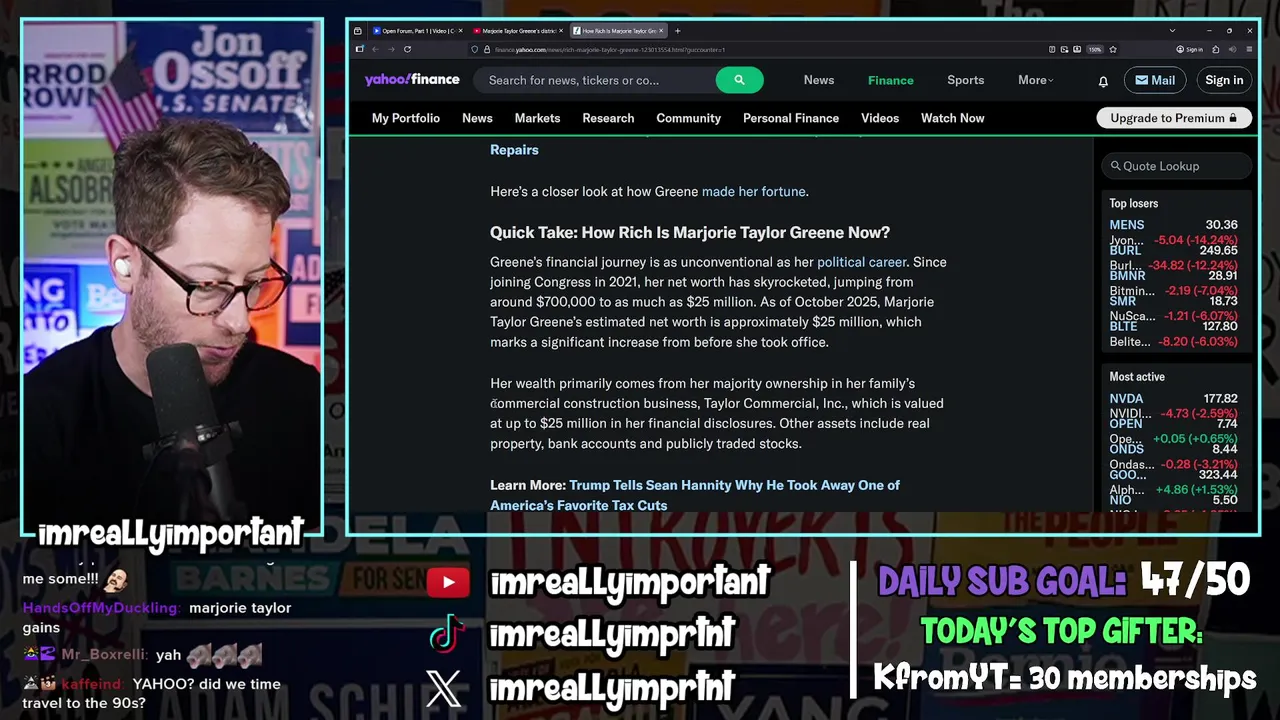Open the SMR ticker in Top losers
Screen dimensions: 1280x720
[x=1122, y=301]
